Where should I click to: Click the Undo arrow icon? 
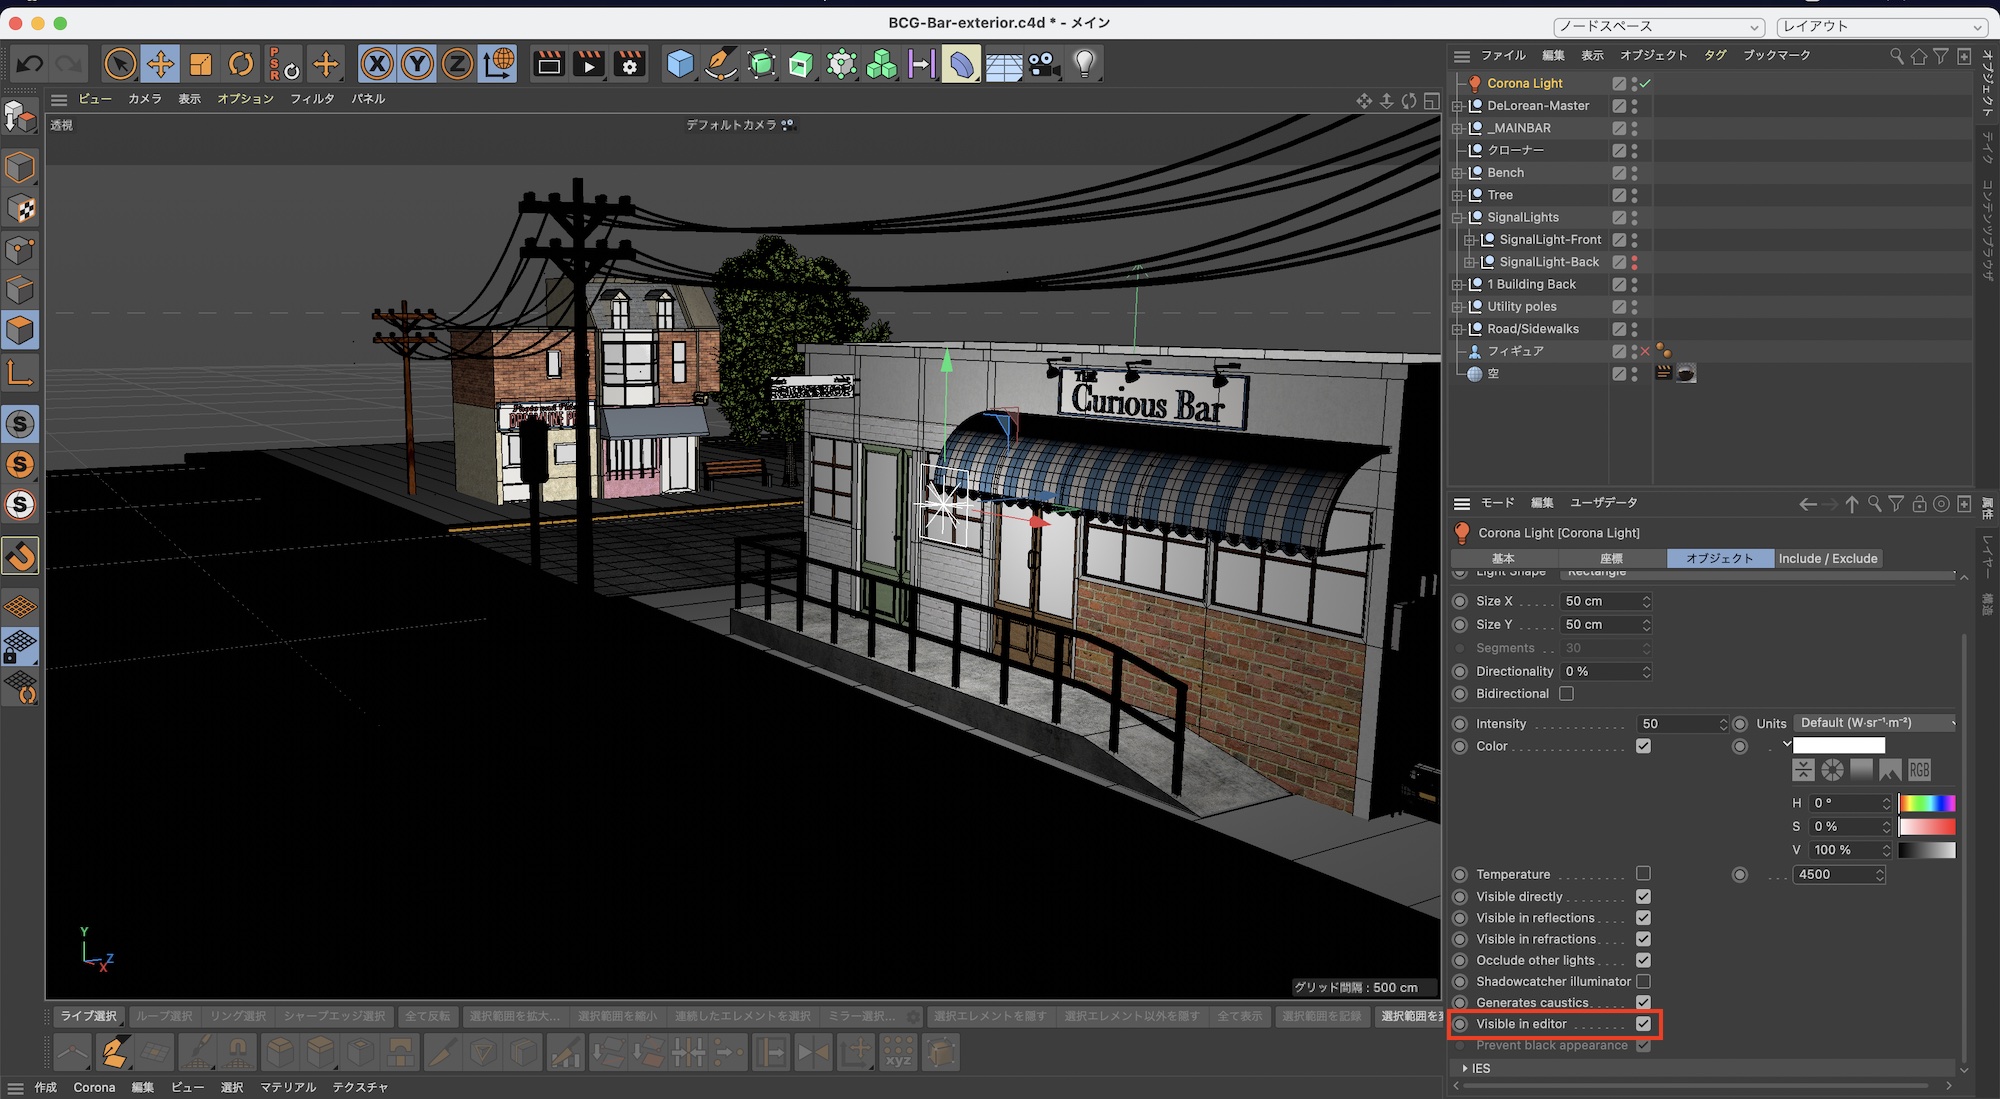(x=29, y=65)
